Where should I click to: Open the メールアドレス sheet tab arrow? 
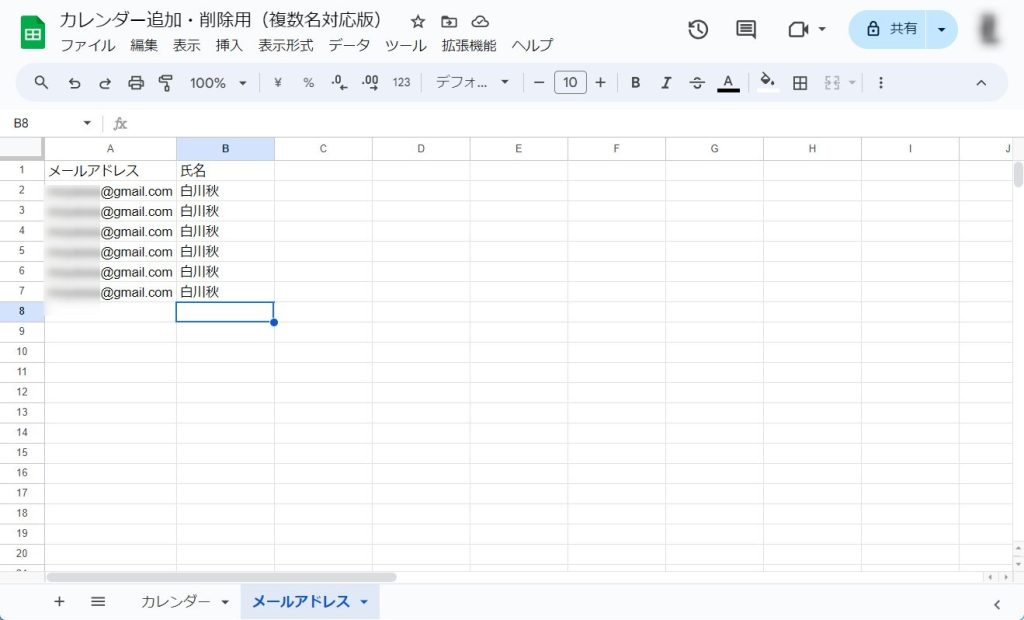[364, 602]
